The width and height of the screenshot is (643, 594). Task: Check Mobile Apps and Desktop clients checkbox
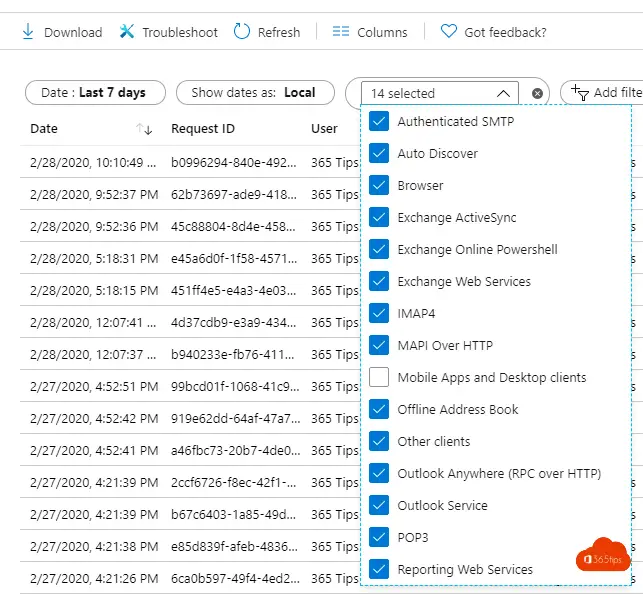pos(379,377)
